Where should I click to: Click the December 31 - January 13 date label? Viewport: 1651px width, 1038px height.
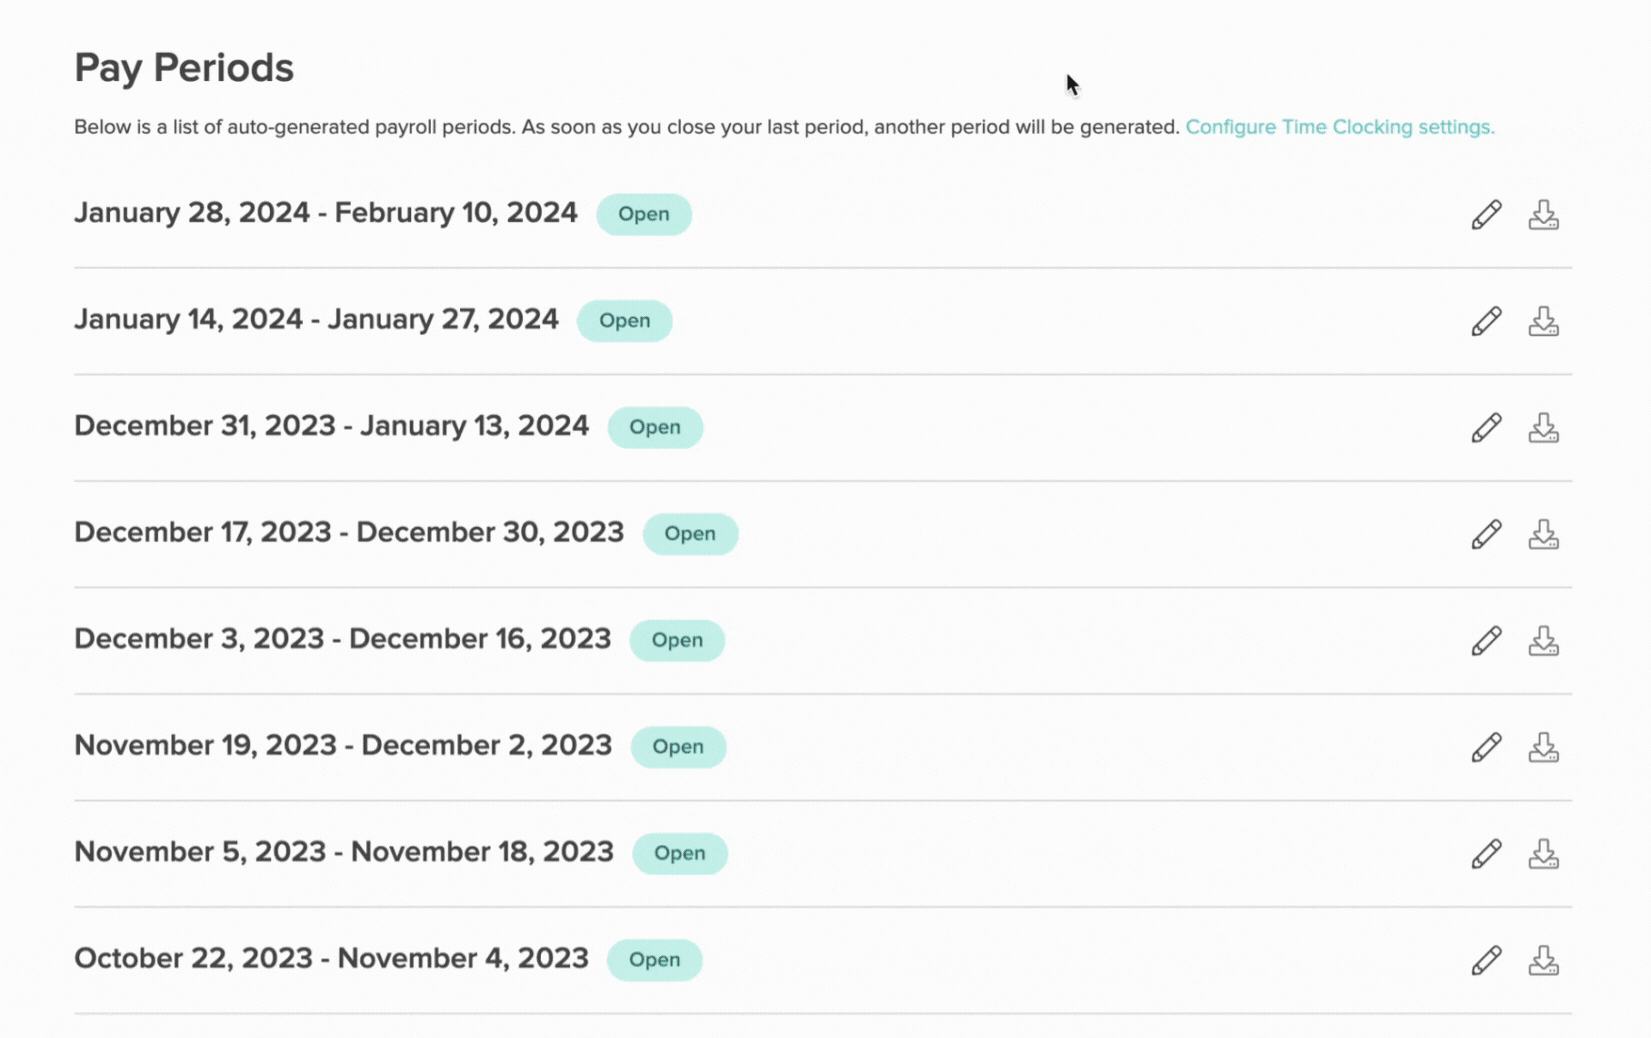pos(331,425)
